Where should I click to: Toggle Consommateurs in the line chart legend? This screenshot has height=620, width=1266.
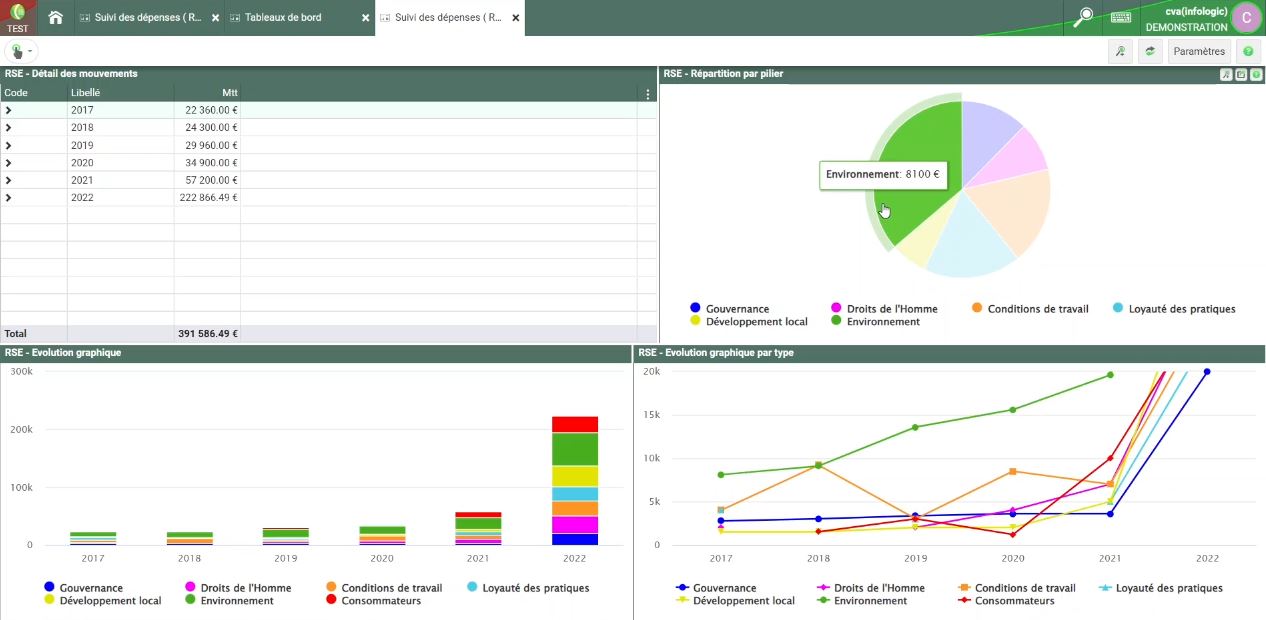[x=1006, y=601]
